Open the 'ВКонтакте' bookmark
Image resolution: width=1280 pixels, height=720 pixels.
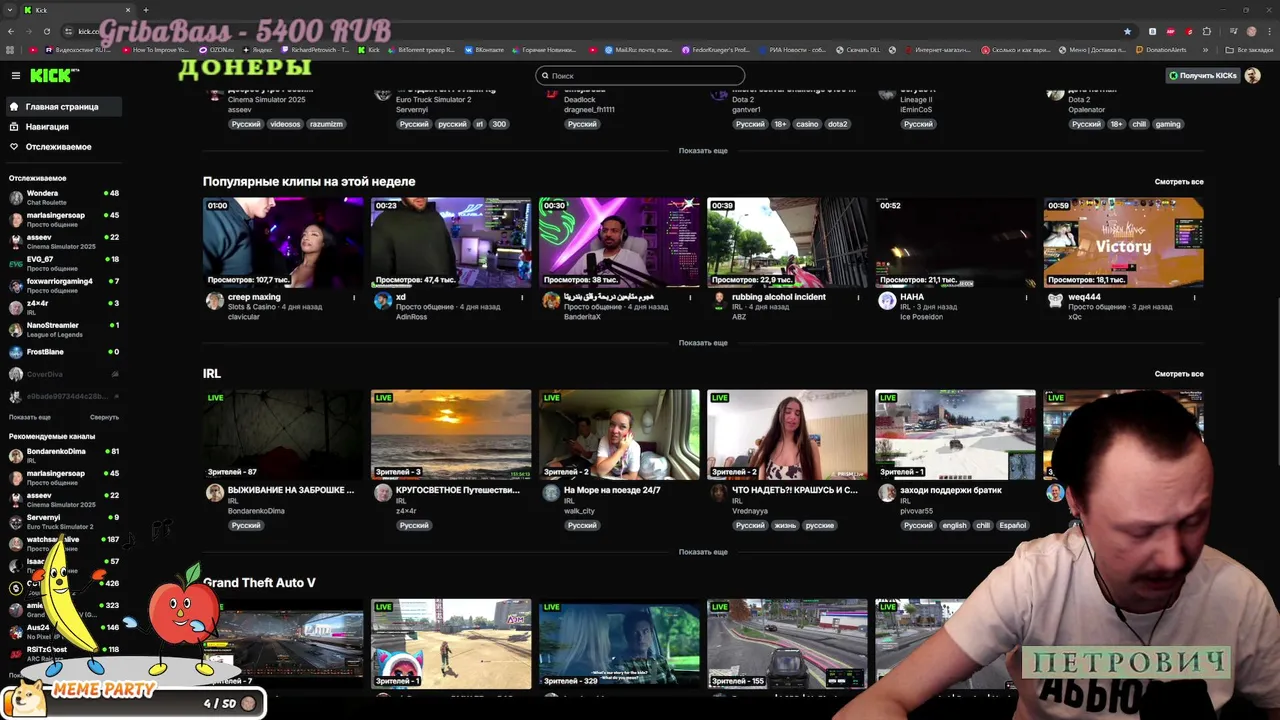click(484, 50)
